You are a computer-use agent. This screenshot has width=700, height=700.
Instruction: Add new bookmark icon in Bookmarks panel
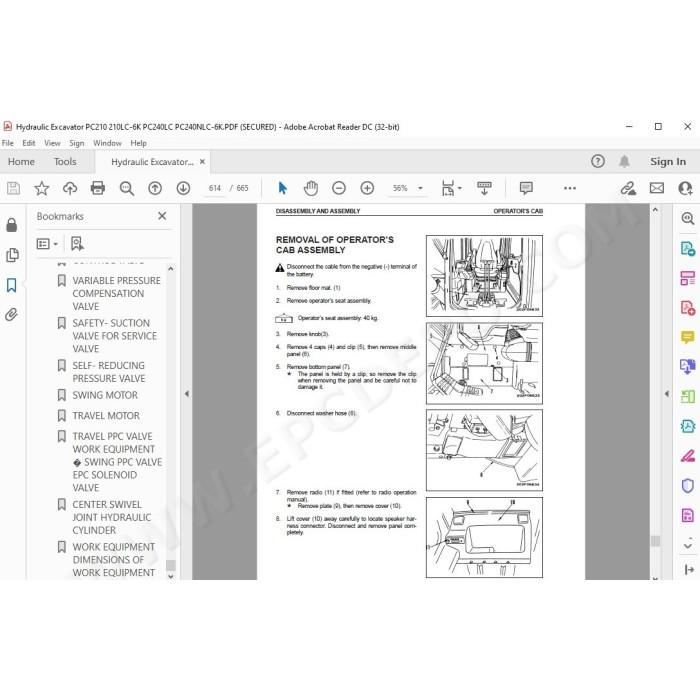tap(77, 244)
